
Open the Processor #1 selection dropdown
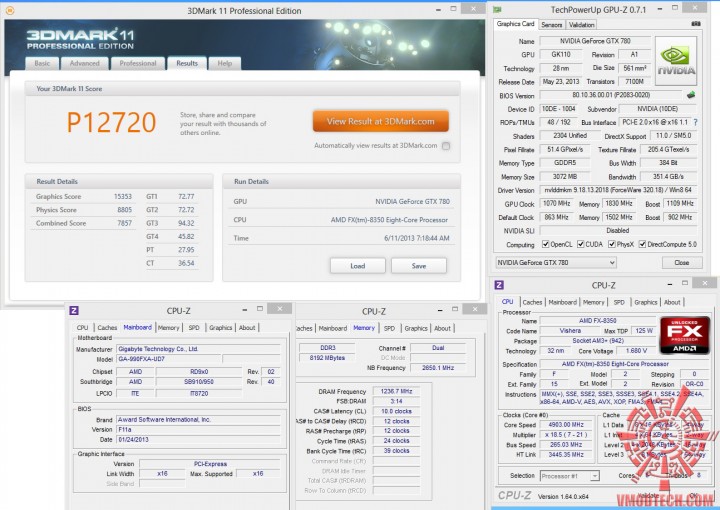pos(570,476)
